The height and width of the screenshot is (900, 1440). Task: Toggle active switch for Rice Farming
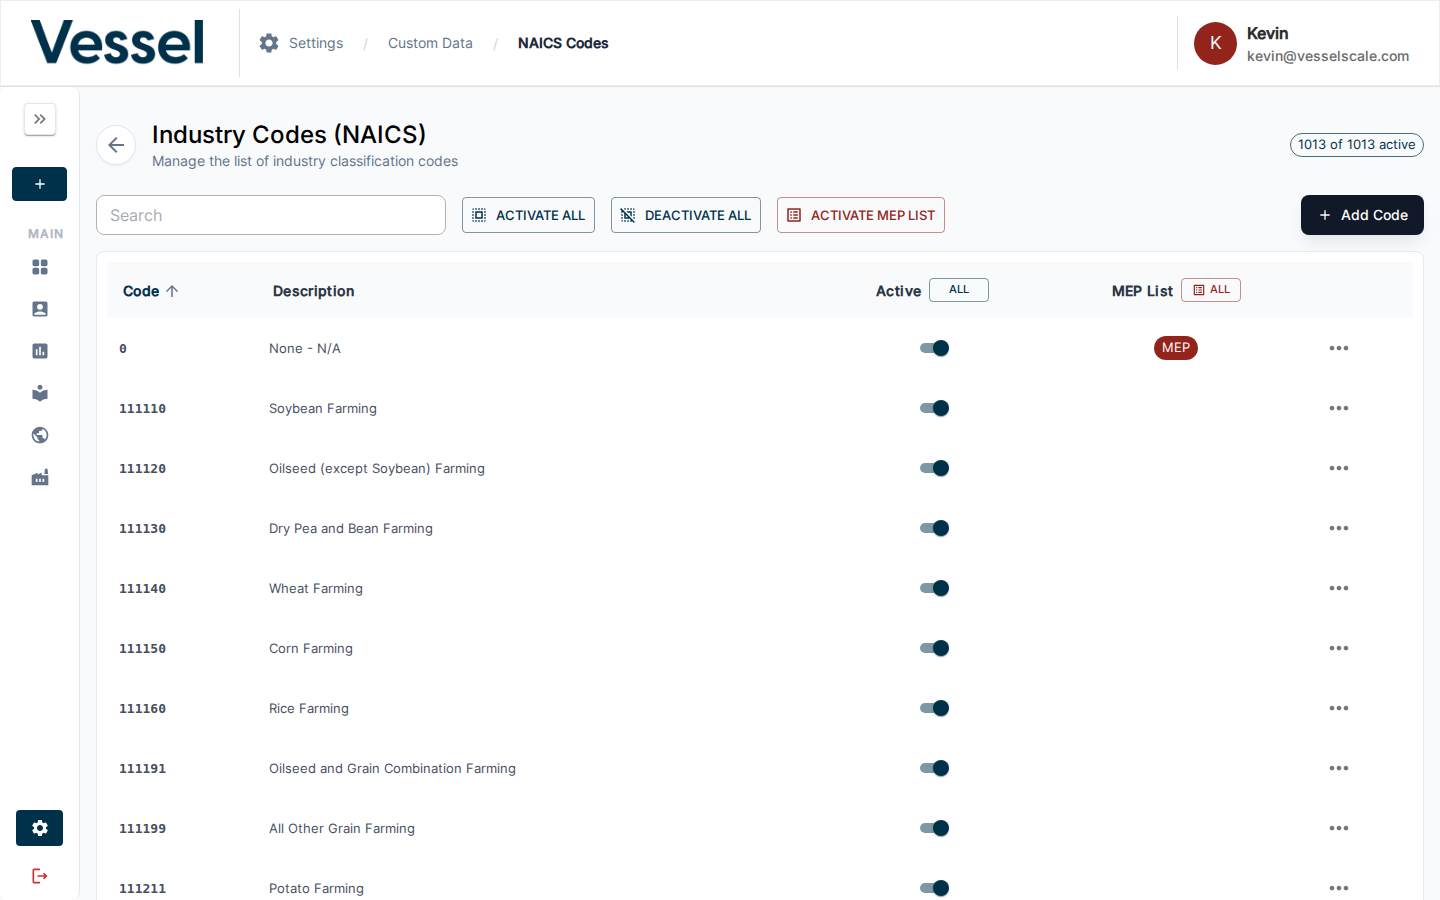tap(934, 708)
